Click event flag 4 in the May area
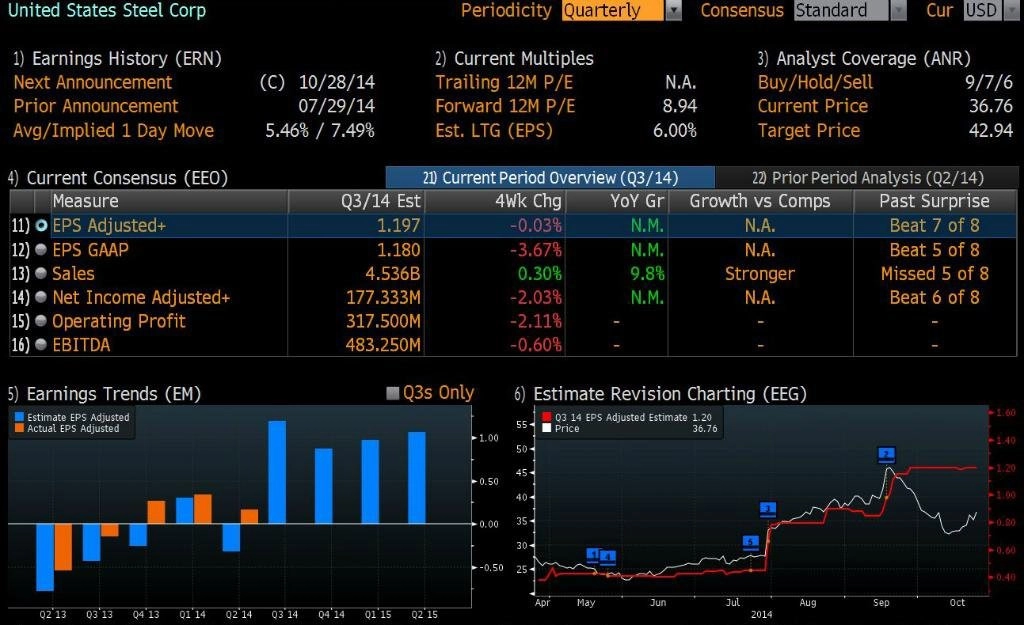 (x=608, y=557)
